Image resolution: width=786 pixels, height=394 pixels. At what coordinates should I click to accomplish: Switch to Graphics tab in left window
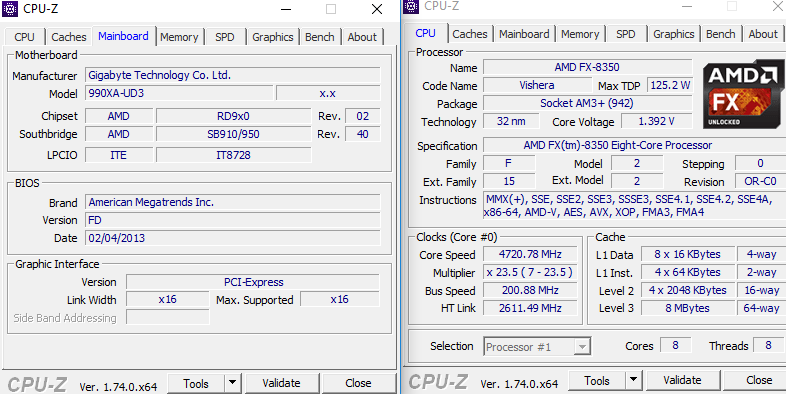point(273,37)
